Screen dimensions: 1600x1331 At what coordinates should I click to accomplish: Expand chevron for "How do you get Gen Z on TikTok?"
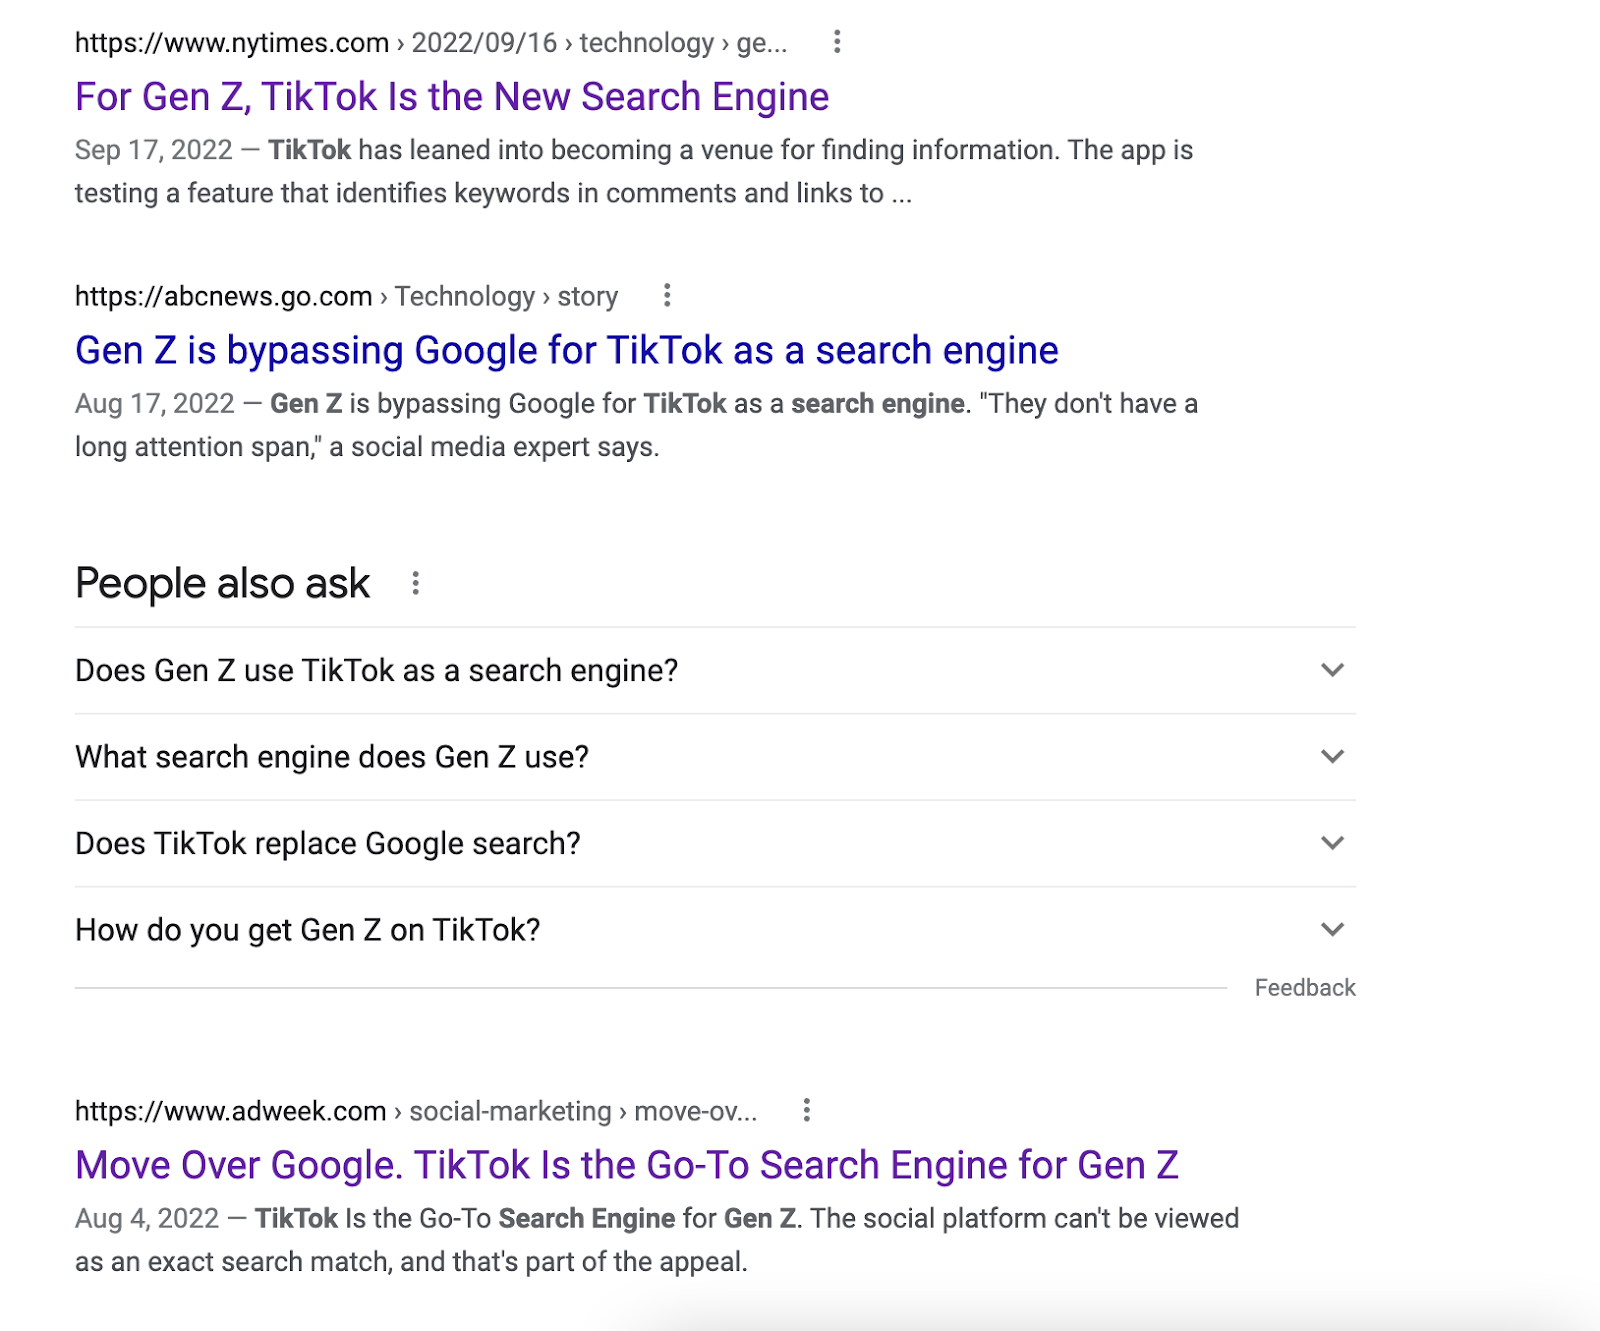point(1332,930)
